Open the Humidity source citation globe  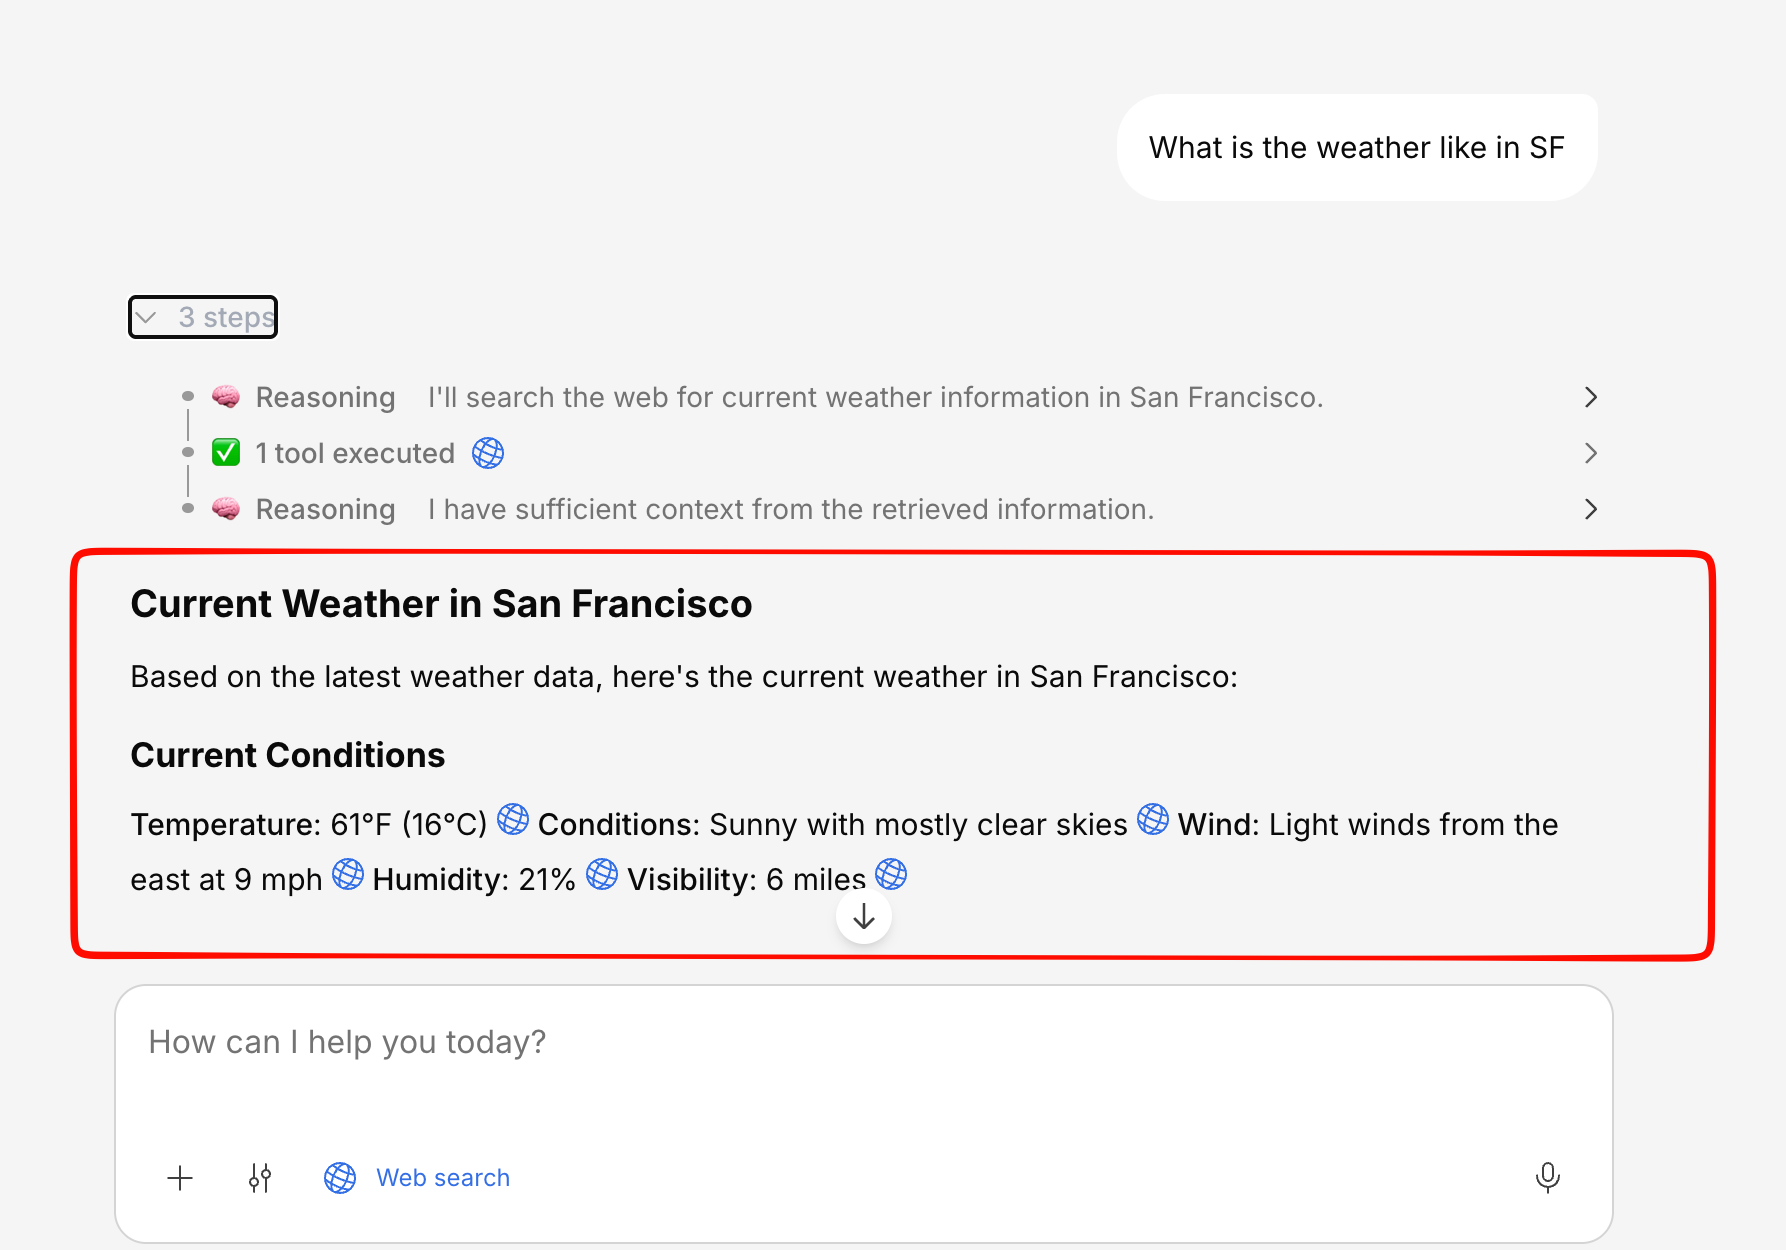pyautogui.click(x=602, y=874)
